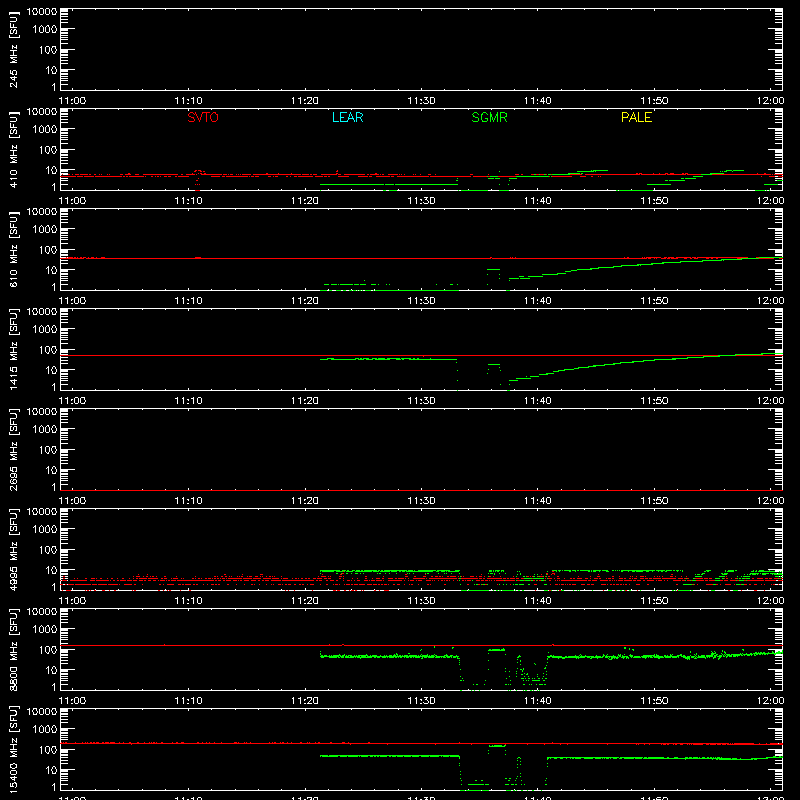800x800 pixels.
Task: Click 11:00 tick label below 1415 MHz plot
Action: click(72, 401)
